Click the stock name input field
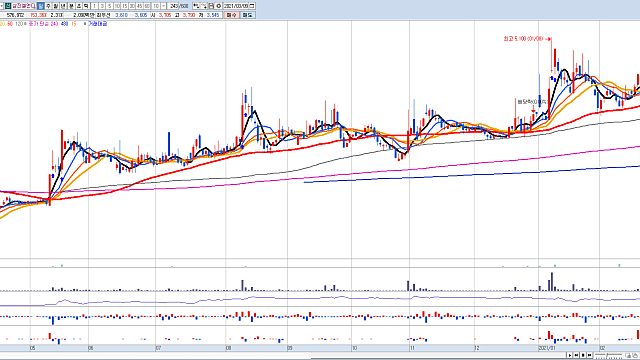 coord(23,6)
